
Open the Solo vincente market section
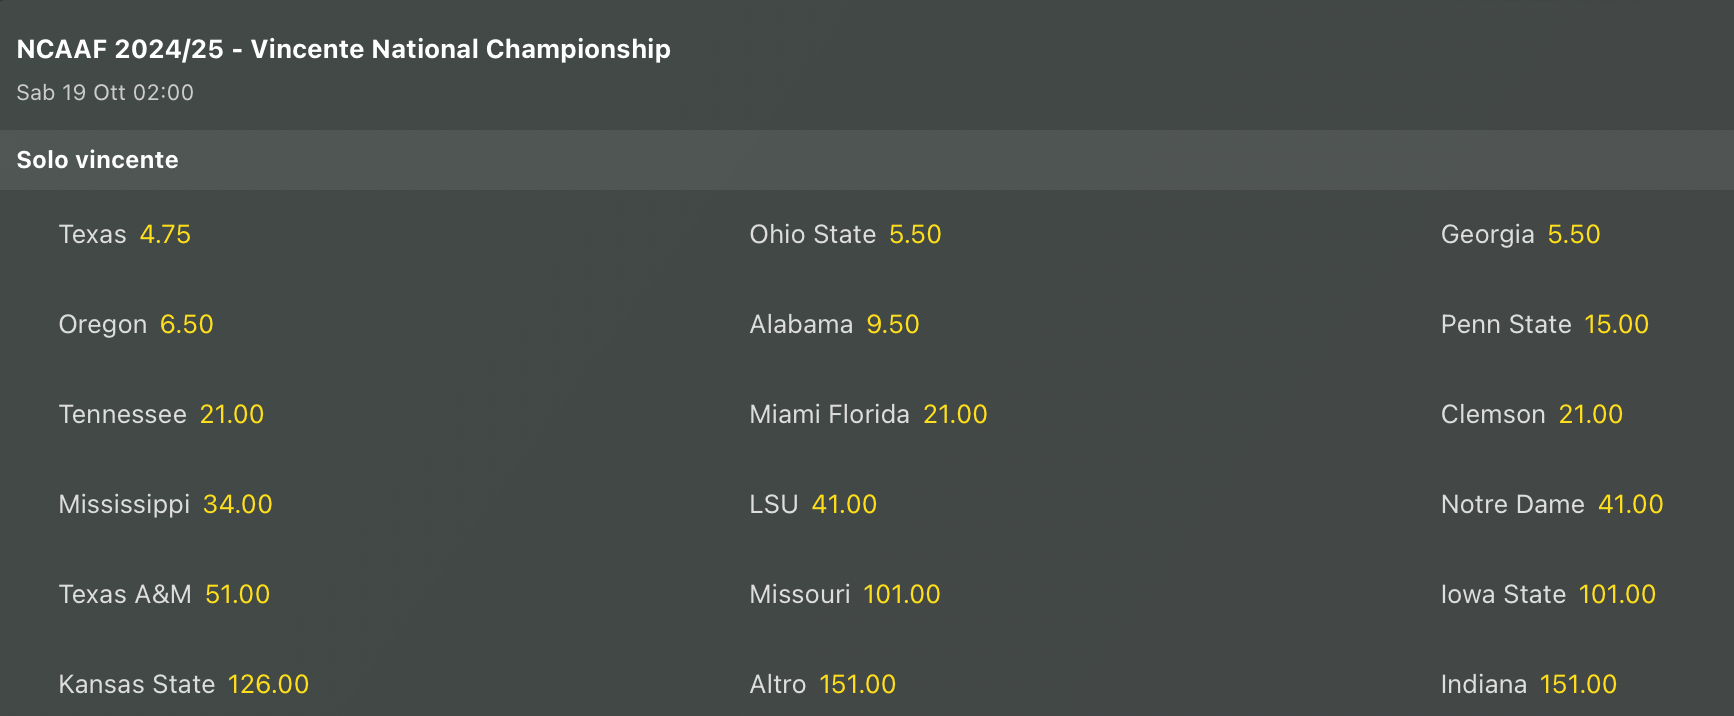pos(96,160)
